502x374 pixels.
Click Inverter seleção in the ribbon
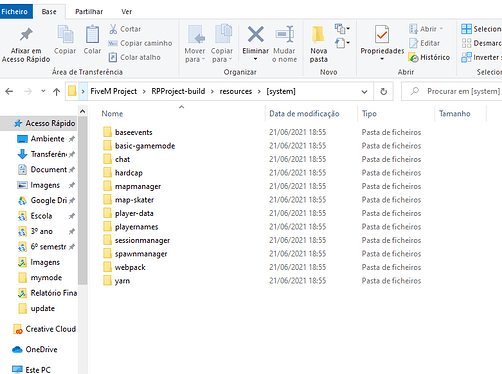(481, 57)
